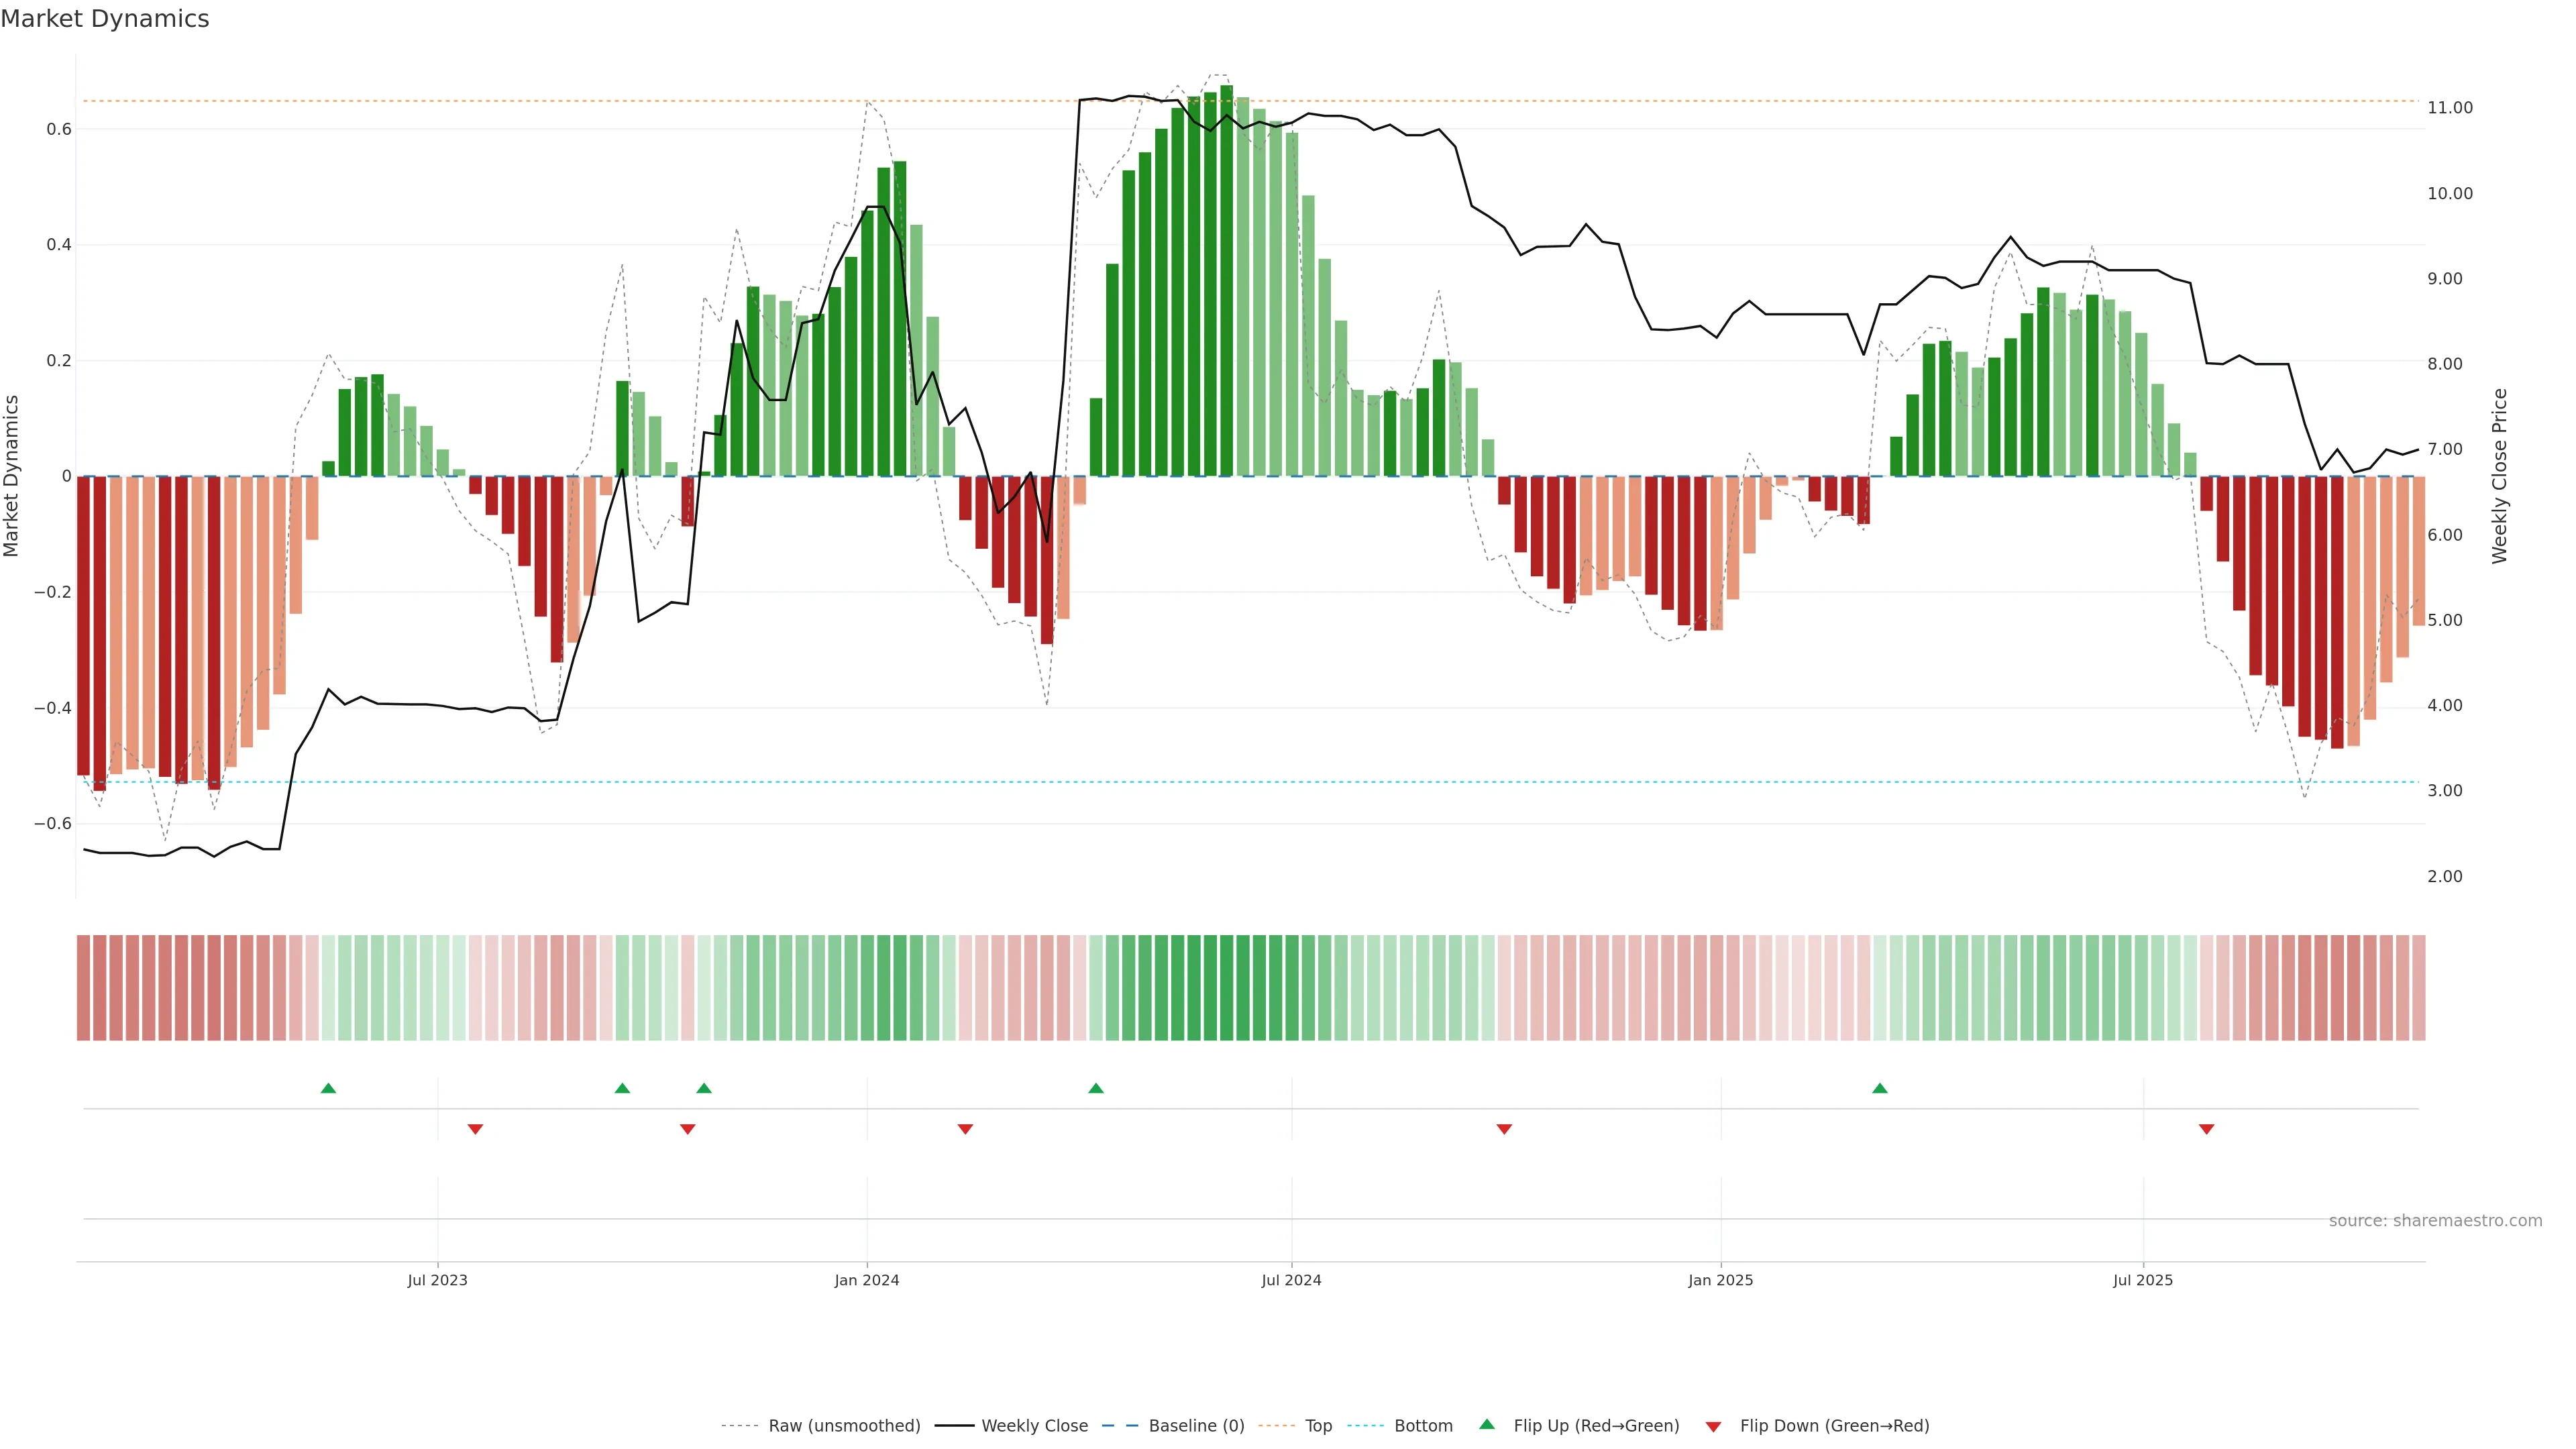
Task: Click the red flip-down marker between Jul 2024 and Jan 2025
Action: 1504,1129
